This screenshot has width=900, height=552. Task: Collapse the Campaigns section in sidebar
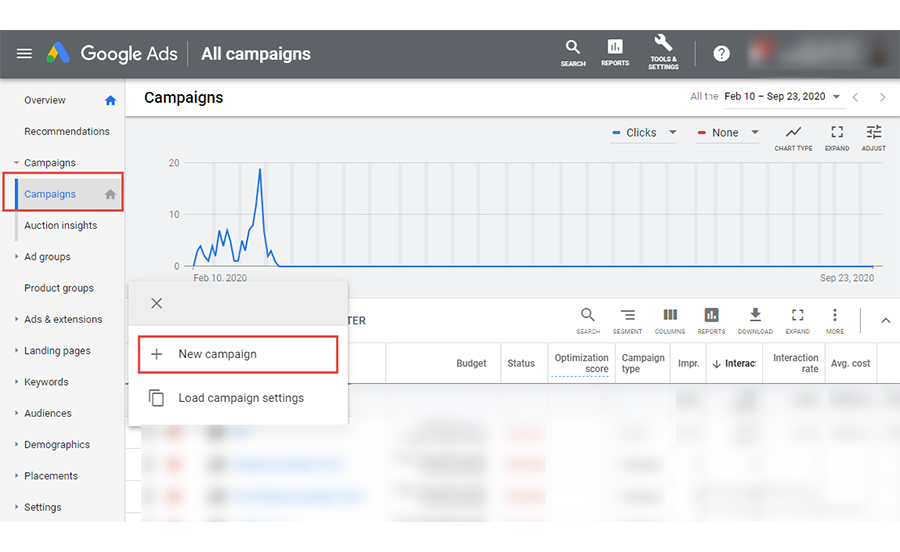[x=17, y=163]
